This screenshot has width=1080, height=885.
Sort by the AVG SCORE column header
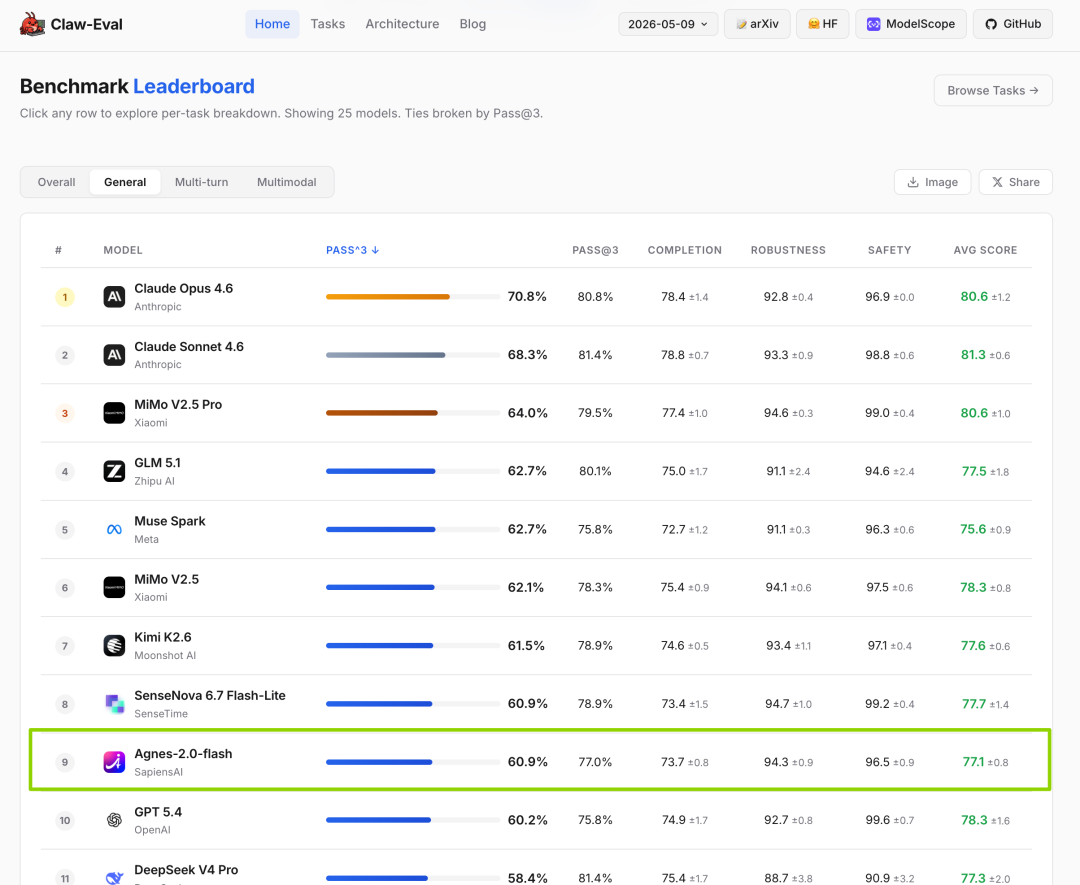[x=985, y=250]
